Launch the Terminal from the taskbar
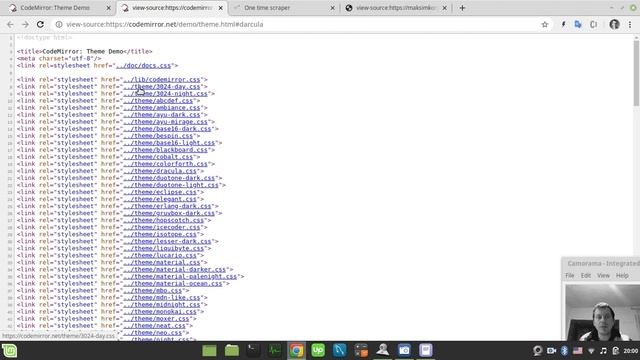The image size is (640, 360). click(253, 351)
